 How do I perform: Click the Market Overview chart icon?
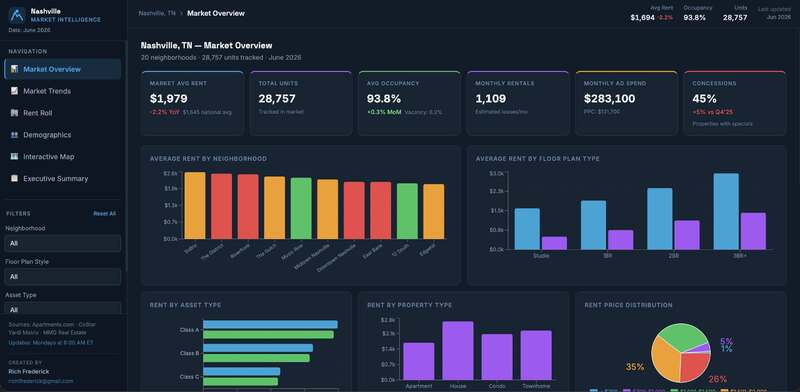tap(14, 69)
